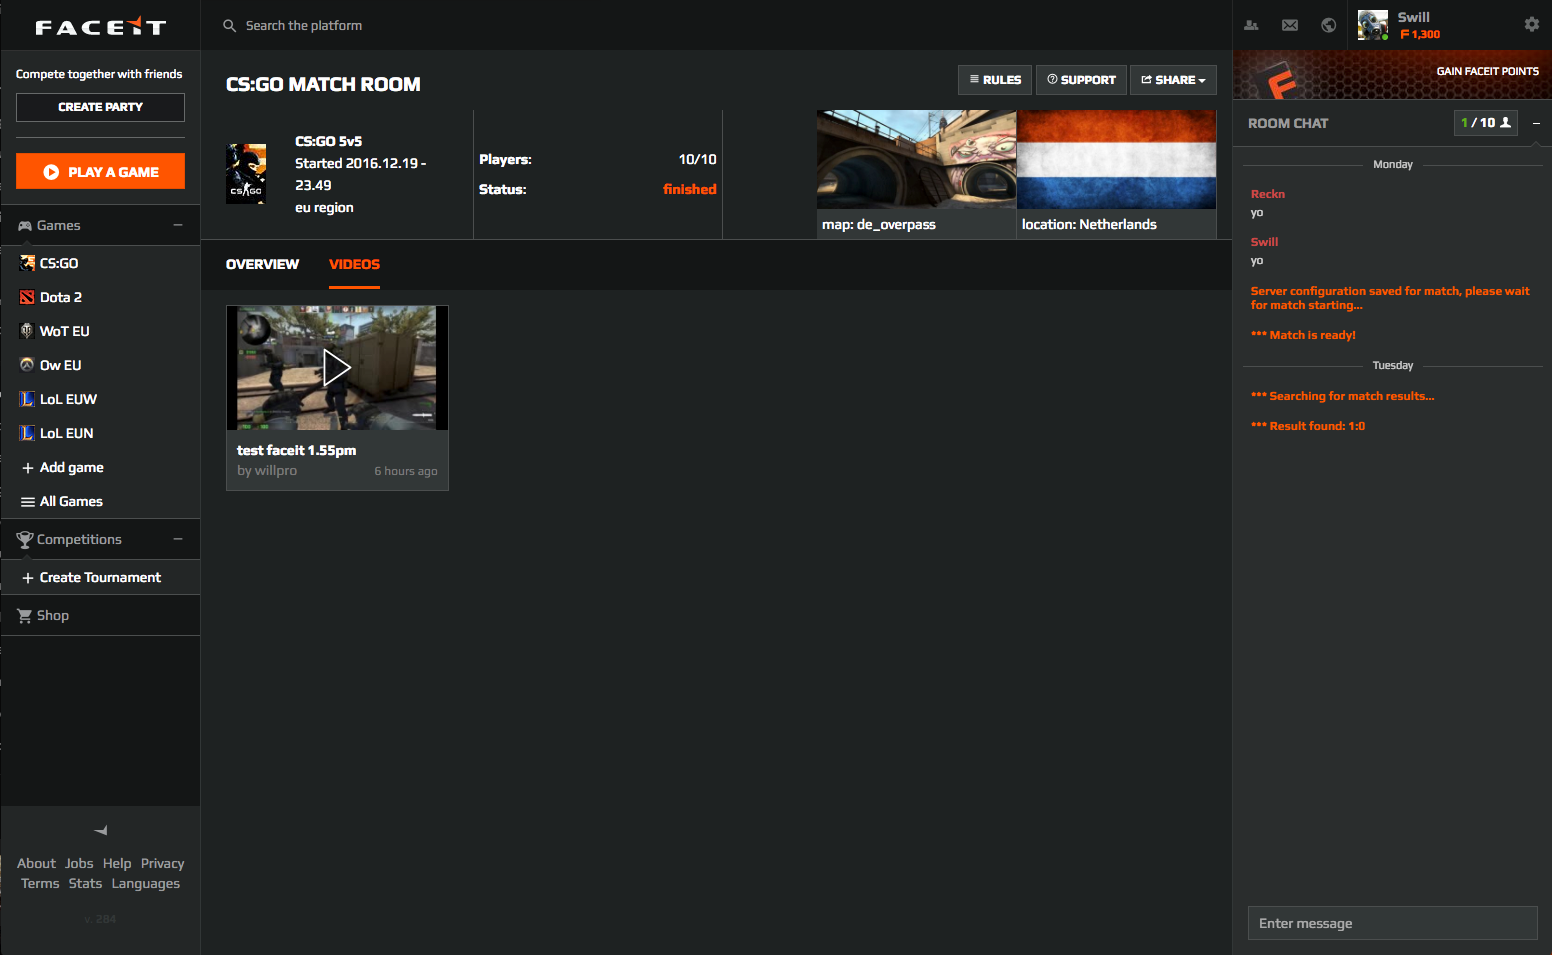Switch to the Overview tab
The width and height of the screenshot is (1552, 955).
(262, 264)
